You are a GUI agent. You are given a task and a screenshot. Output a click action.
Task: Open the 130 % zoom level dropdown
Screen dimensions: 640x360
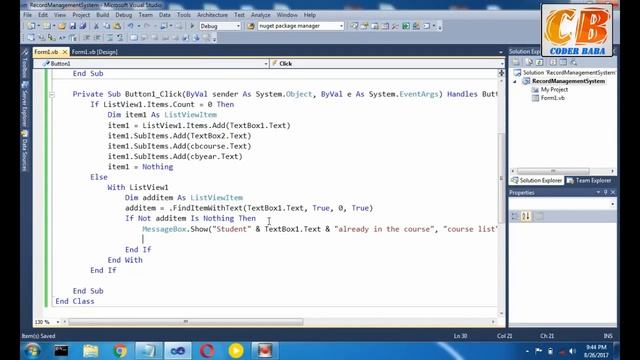58,322
